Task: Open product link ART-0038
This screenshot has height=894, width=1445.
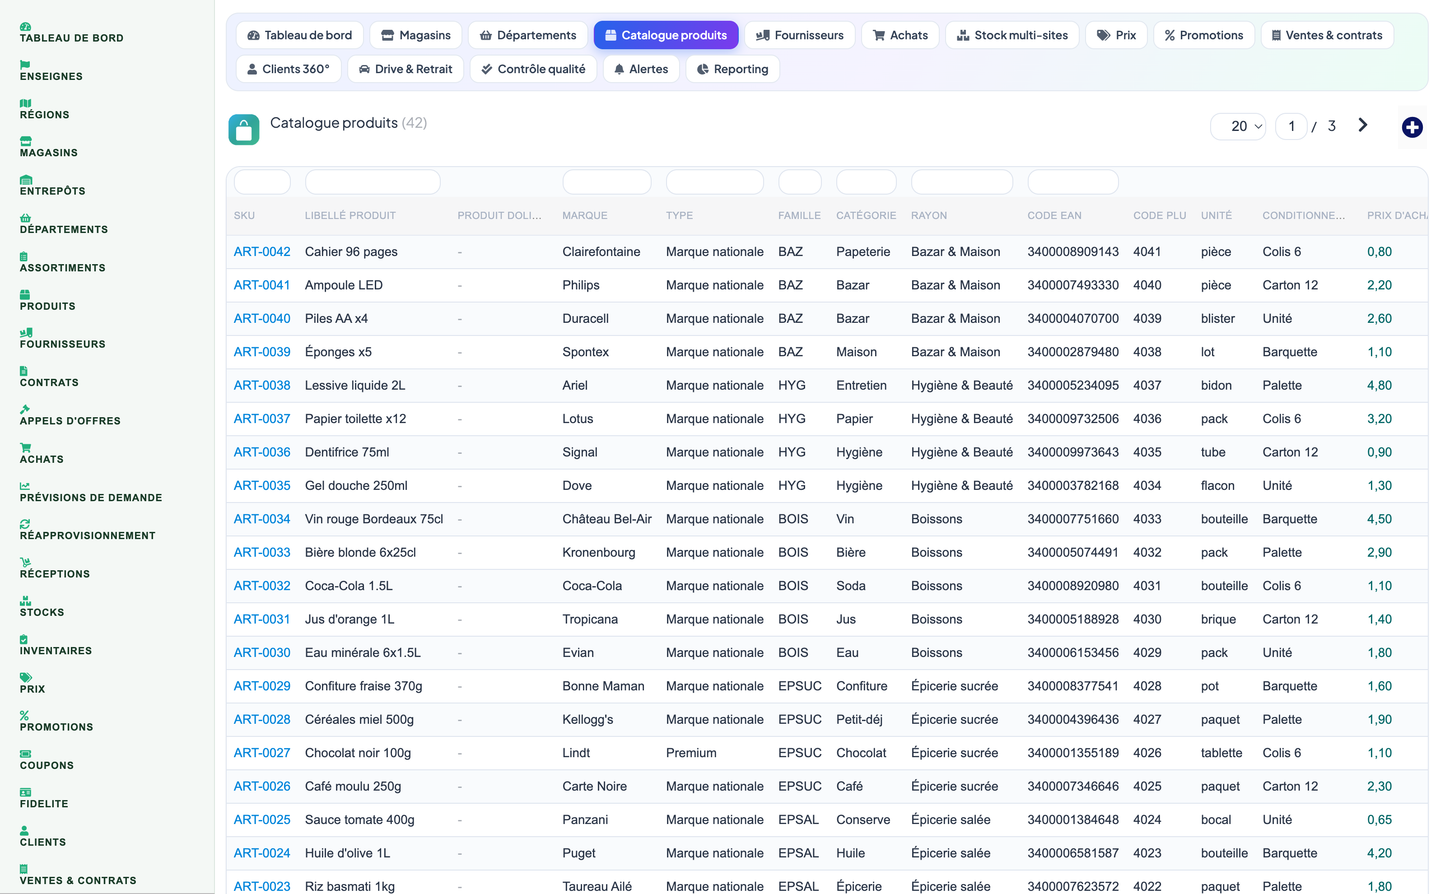Action: point(262,385)
